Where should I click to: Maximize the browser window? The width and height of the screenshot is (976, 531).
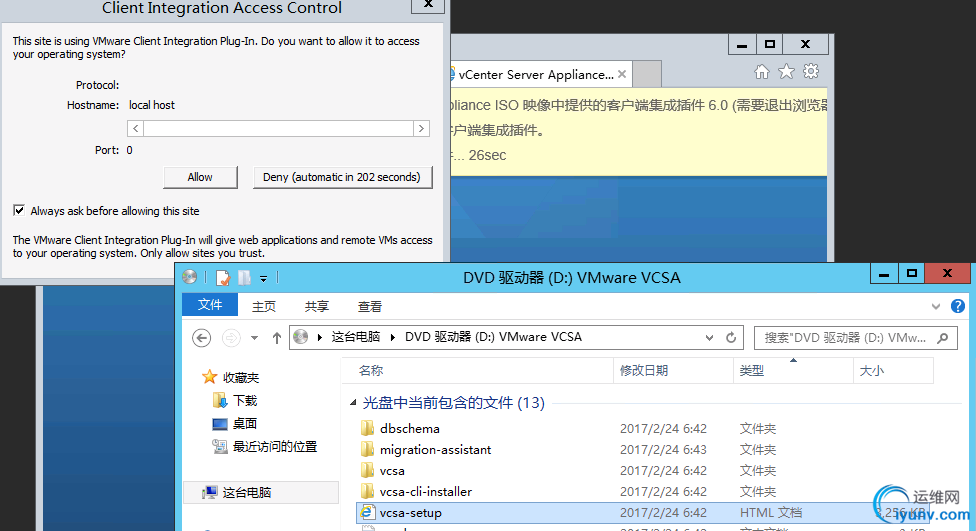(770, 45)
